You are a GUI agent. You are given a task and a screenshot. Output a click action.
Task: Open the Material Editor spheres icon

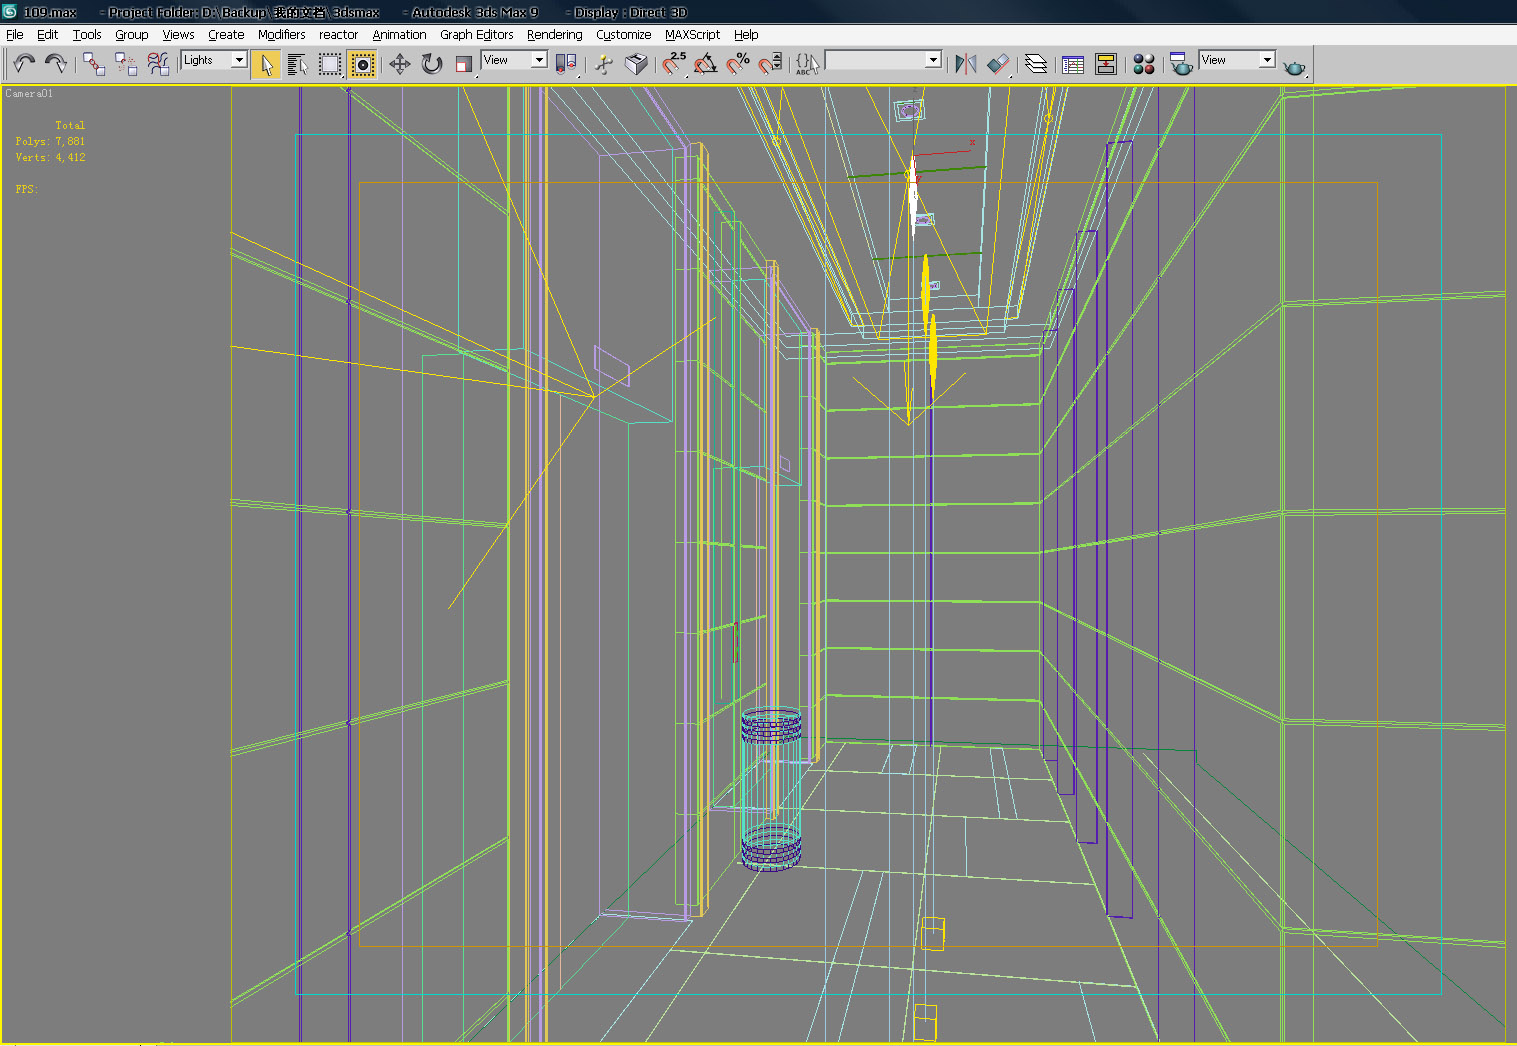pos(1144,64)
